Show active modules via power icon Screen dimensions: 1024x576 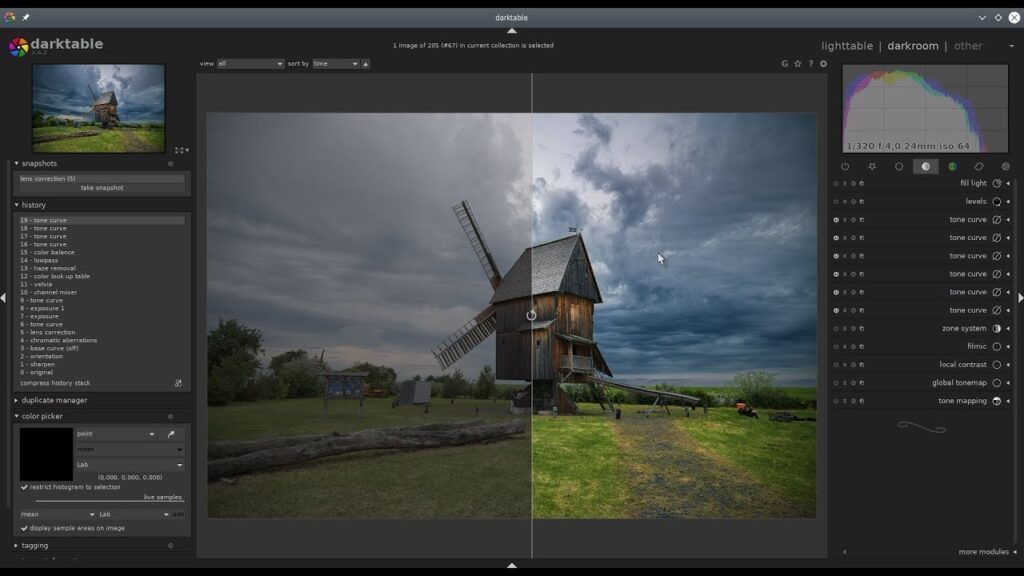pyautogui.click(x=845, y=167)
